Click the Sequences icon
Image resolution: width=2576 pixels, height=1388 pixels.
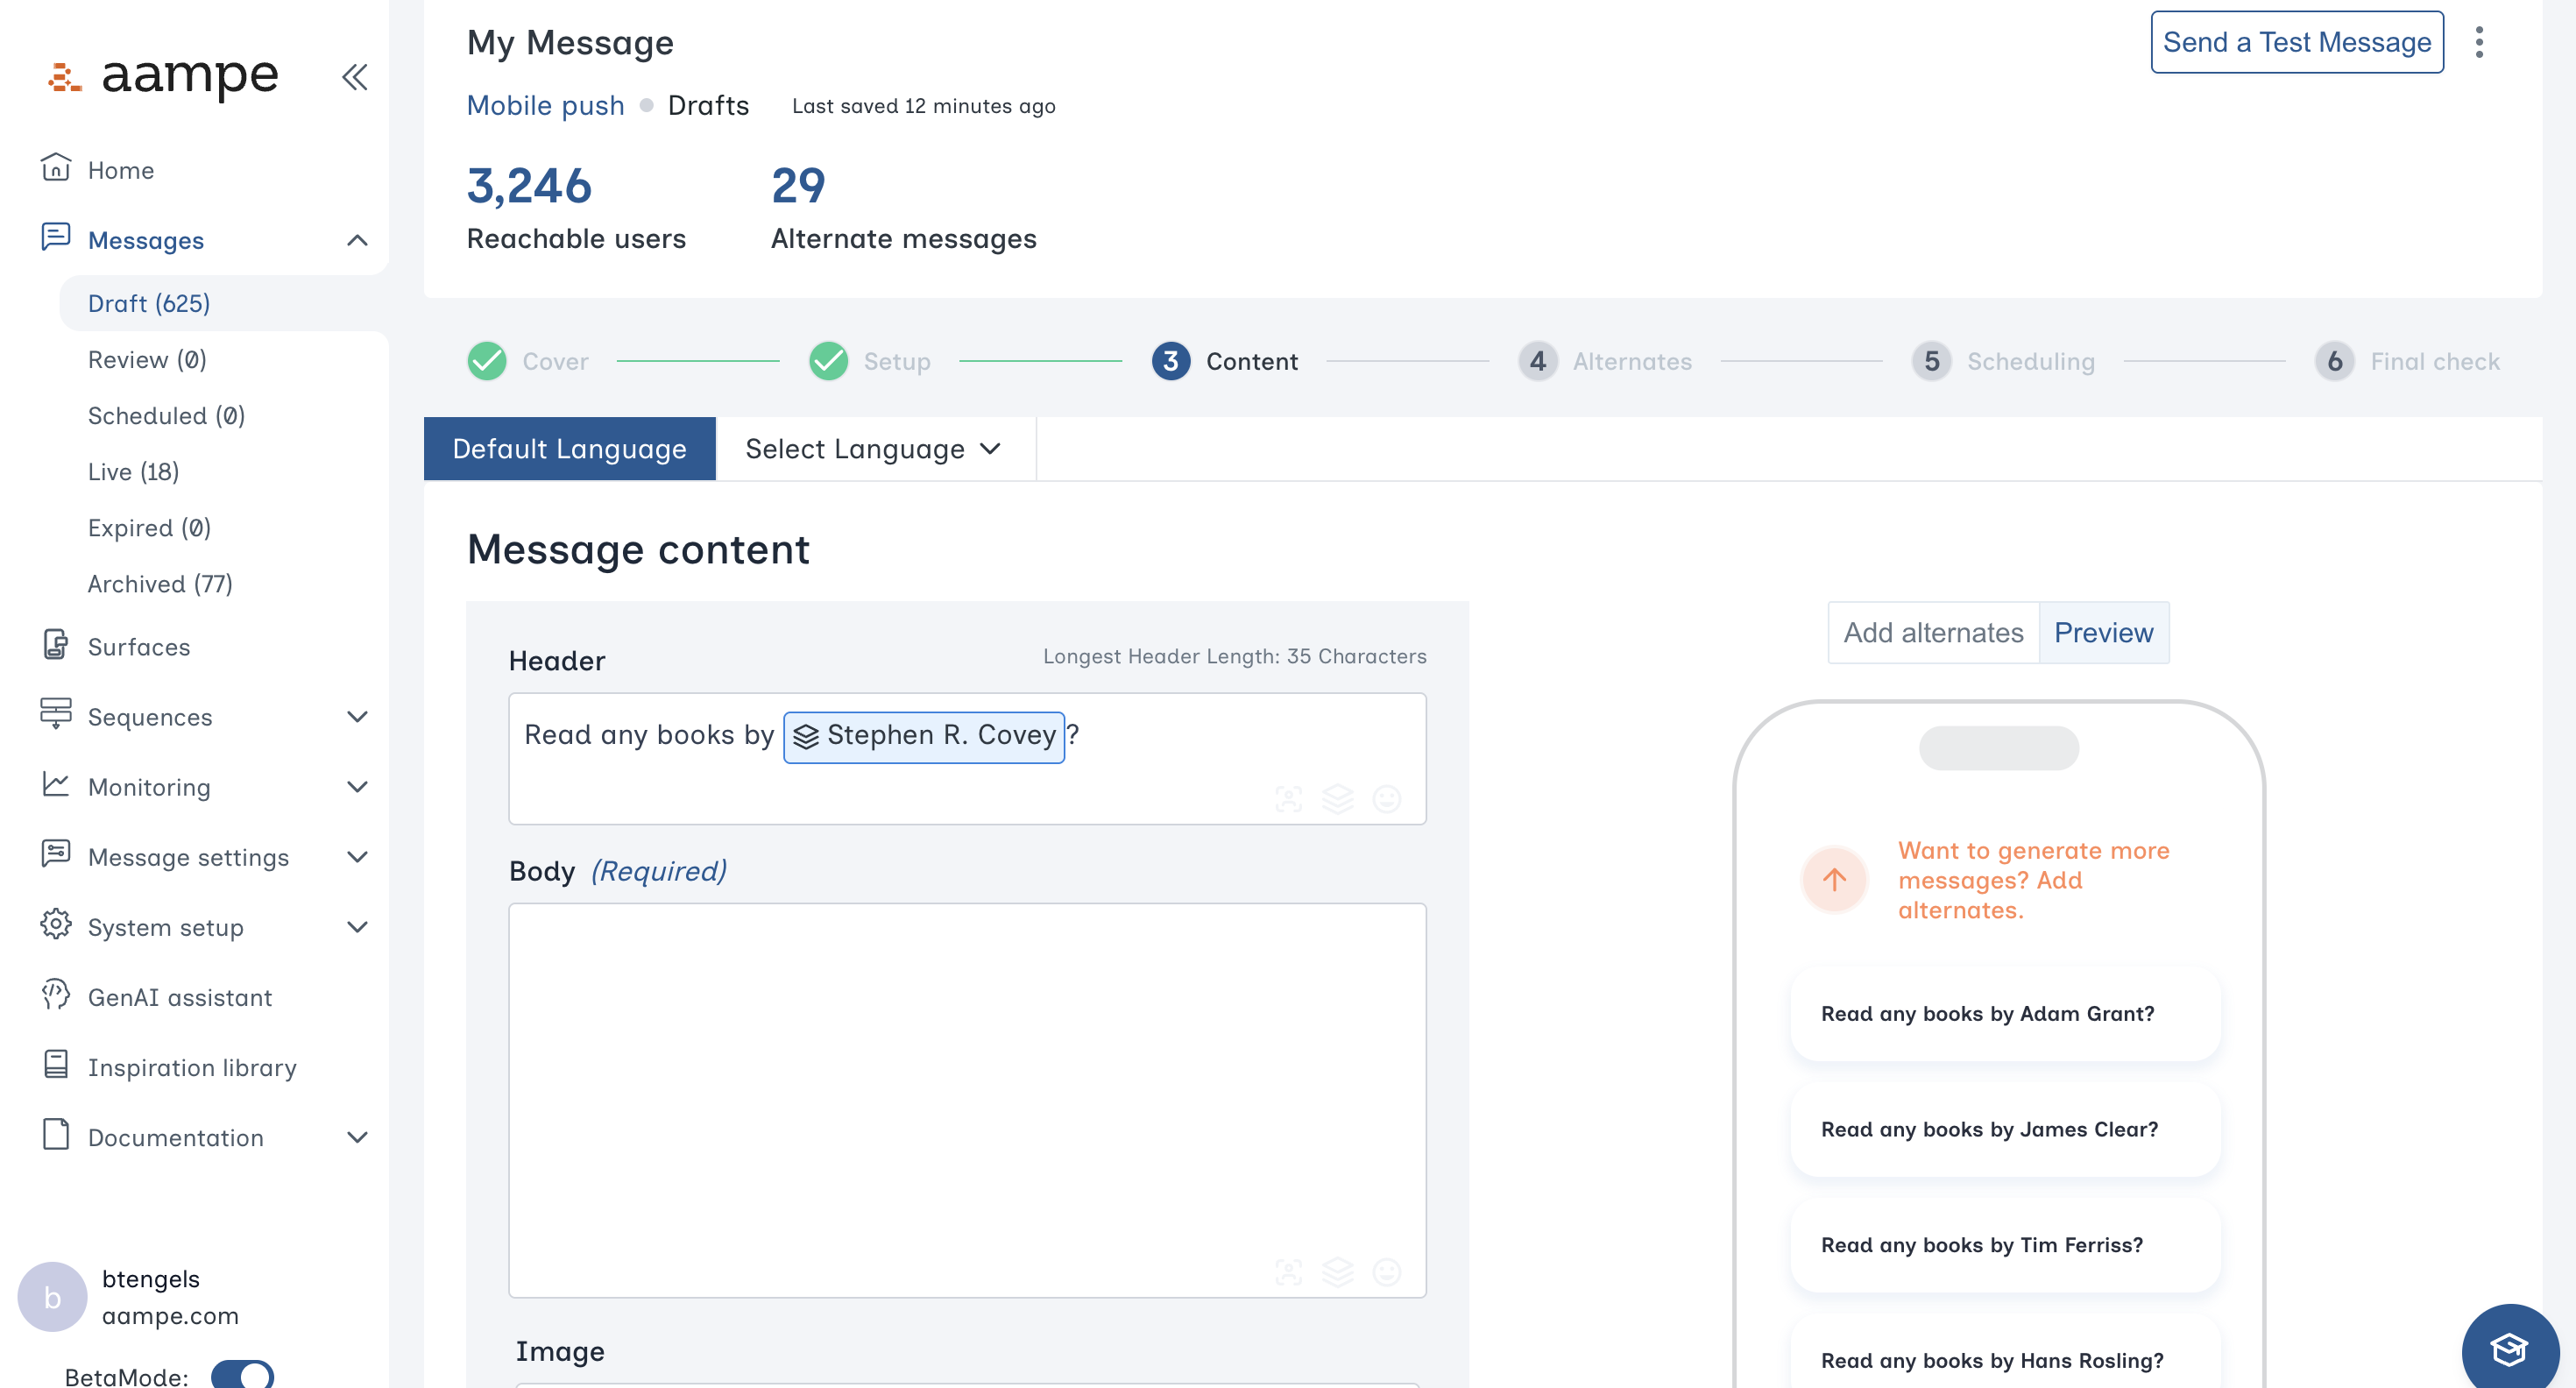pos(56,714)
